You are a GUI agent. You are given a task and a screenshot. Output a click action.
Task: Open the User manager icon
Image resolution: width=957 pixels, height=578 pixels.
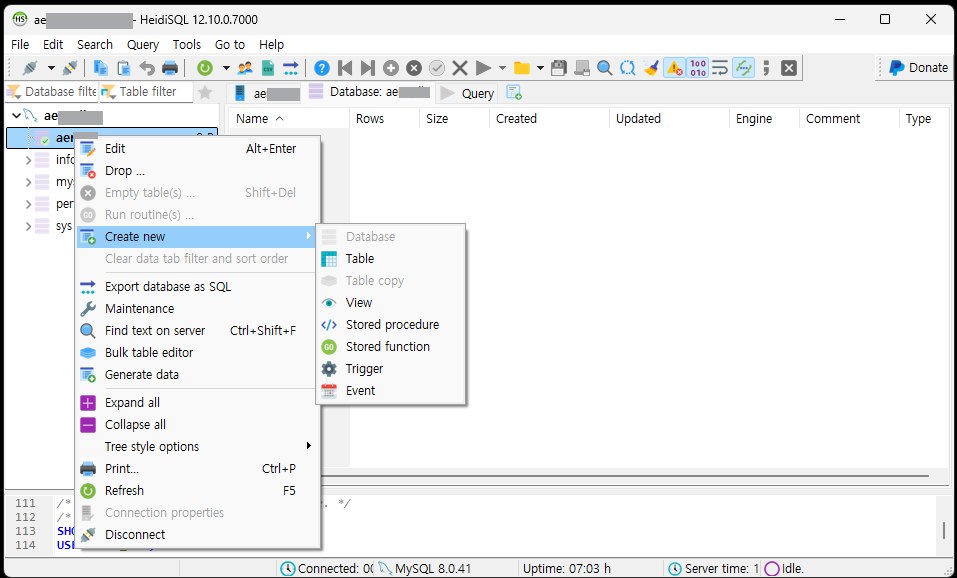[x=245, y=68]
